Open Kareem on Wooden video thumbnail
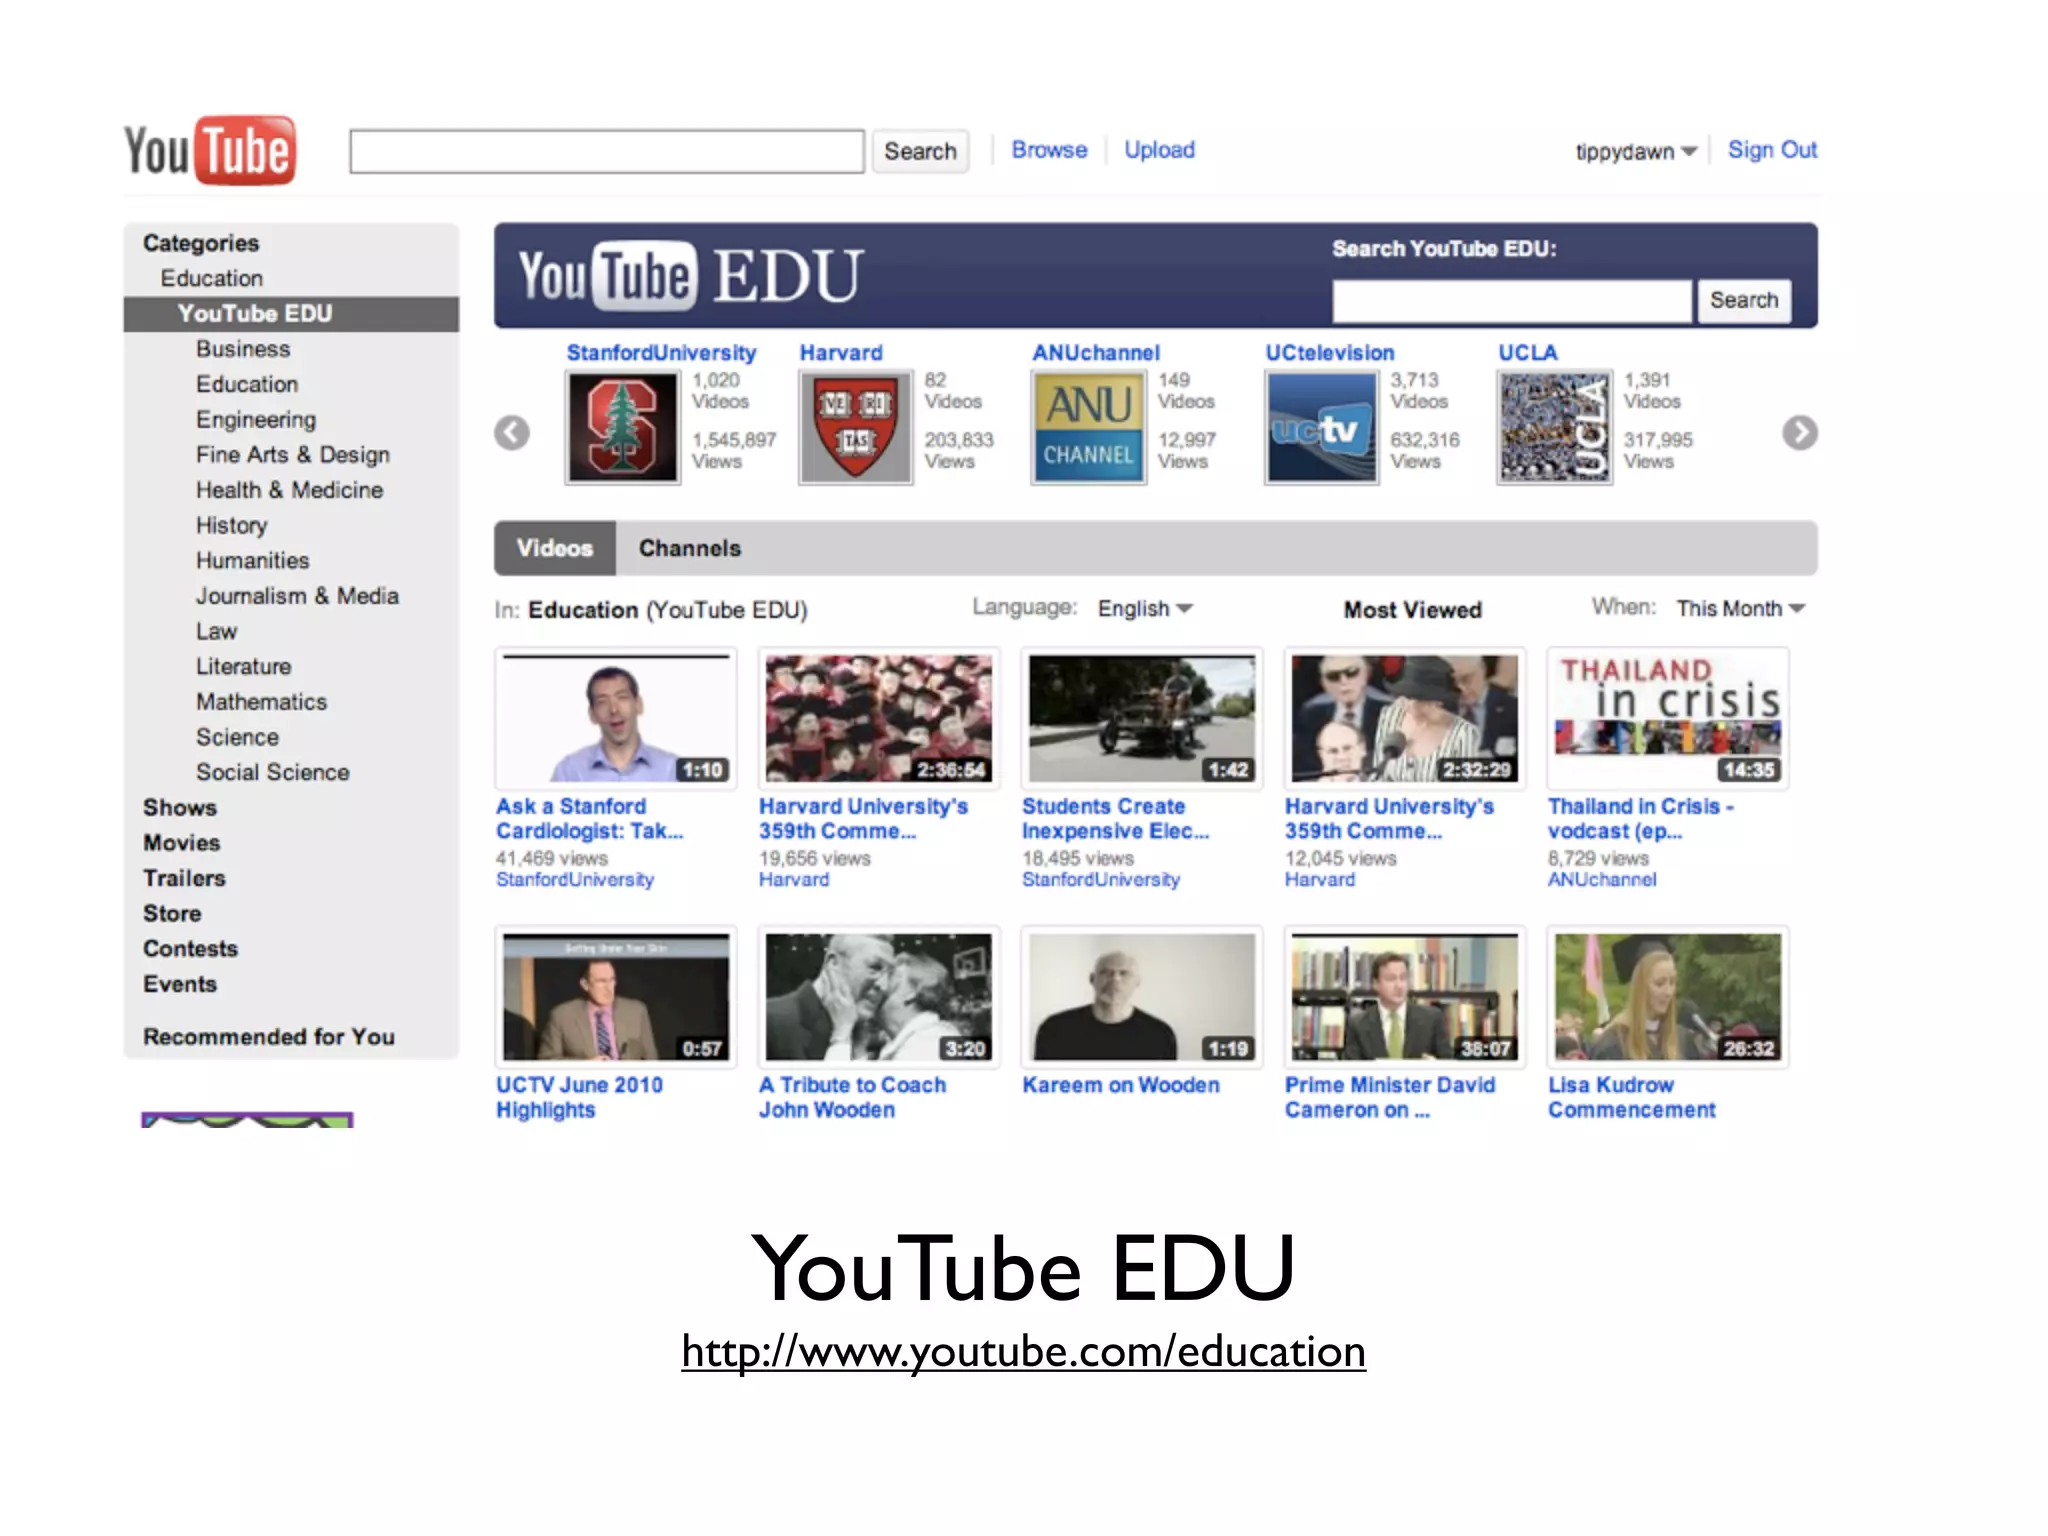 coord(1142,997)
